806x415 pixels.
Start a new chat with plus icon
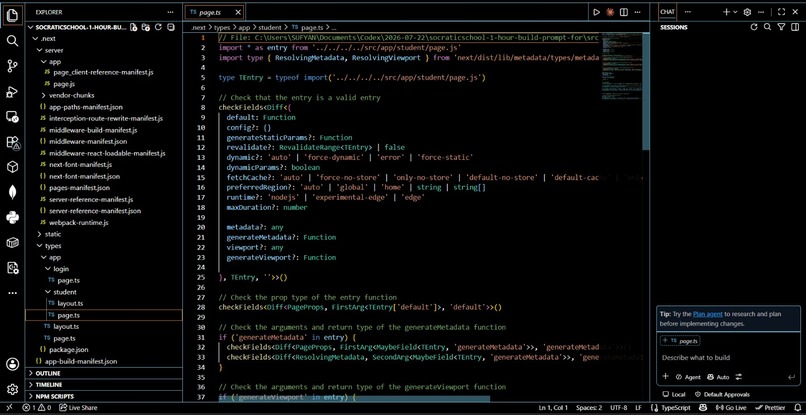point(726,12)
